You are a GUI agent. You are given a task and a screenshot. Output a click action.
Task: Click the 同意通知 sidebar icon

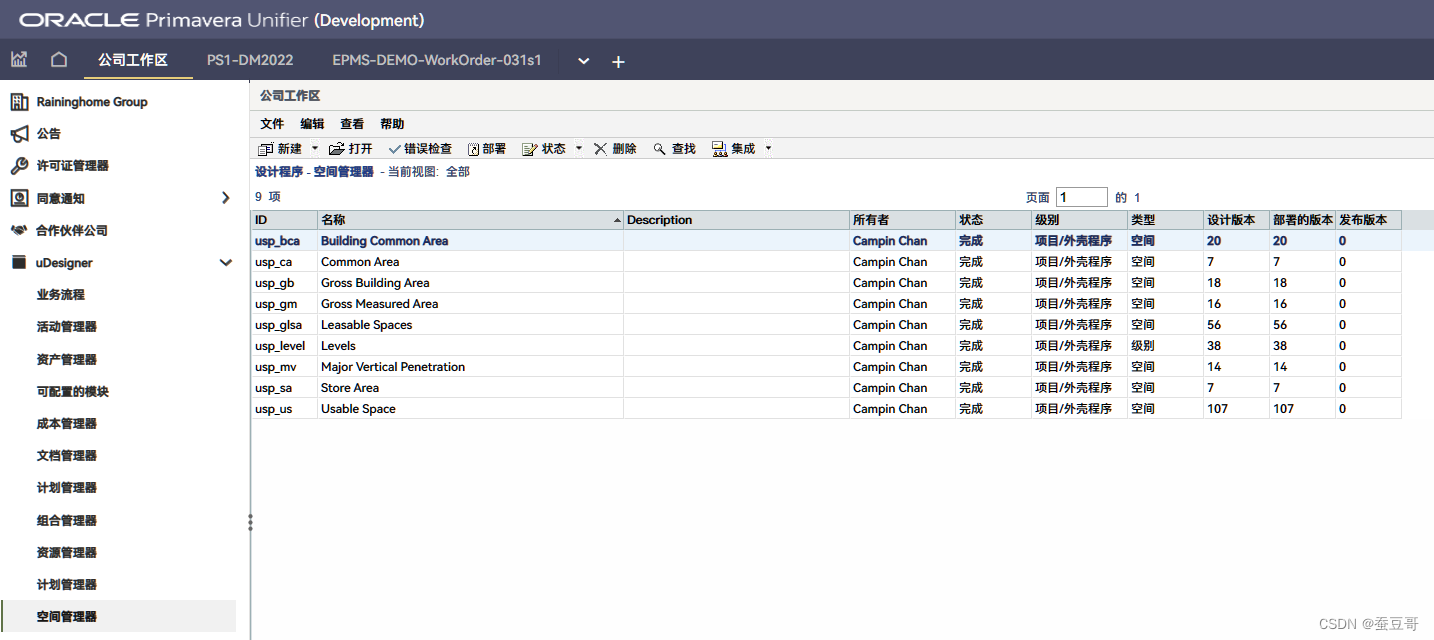19,198
